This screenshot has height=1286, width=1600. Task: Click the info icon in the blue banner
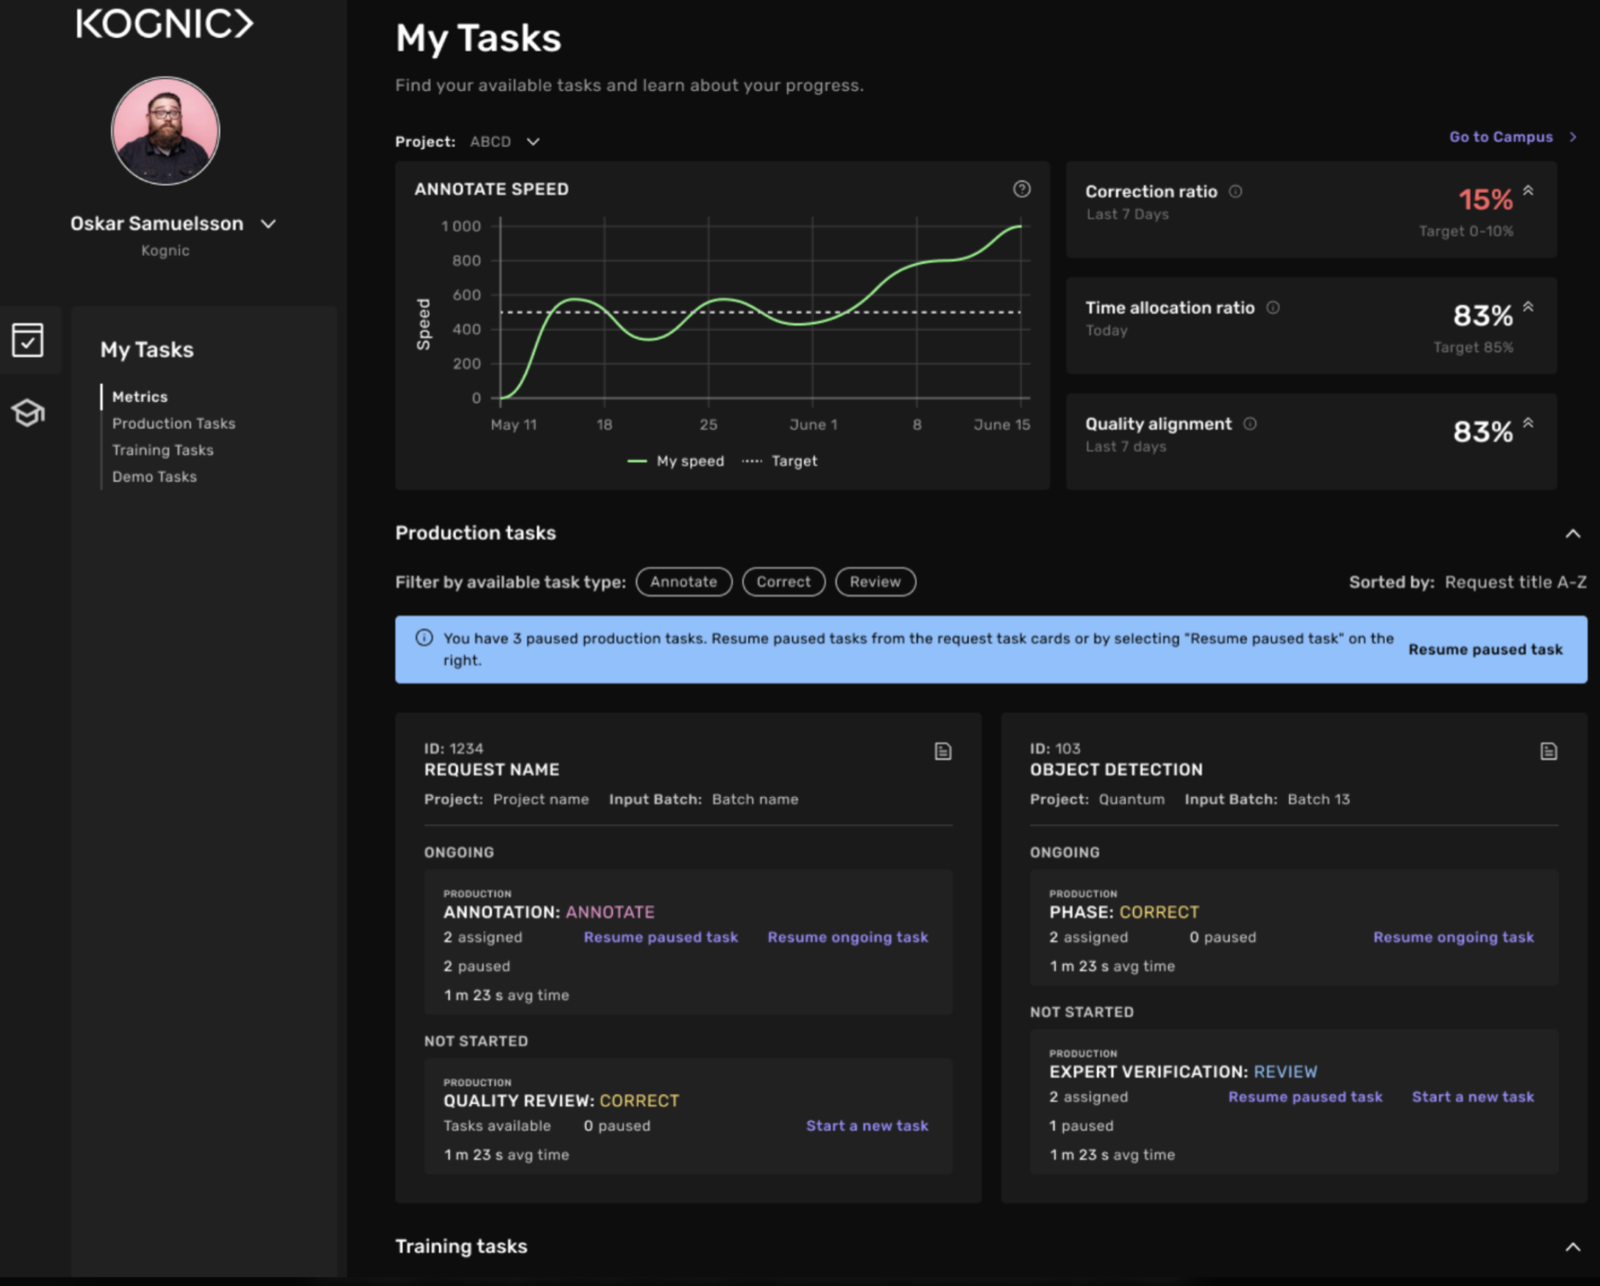[424, 638]
